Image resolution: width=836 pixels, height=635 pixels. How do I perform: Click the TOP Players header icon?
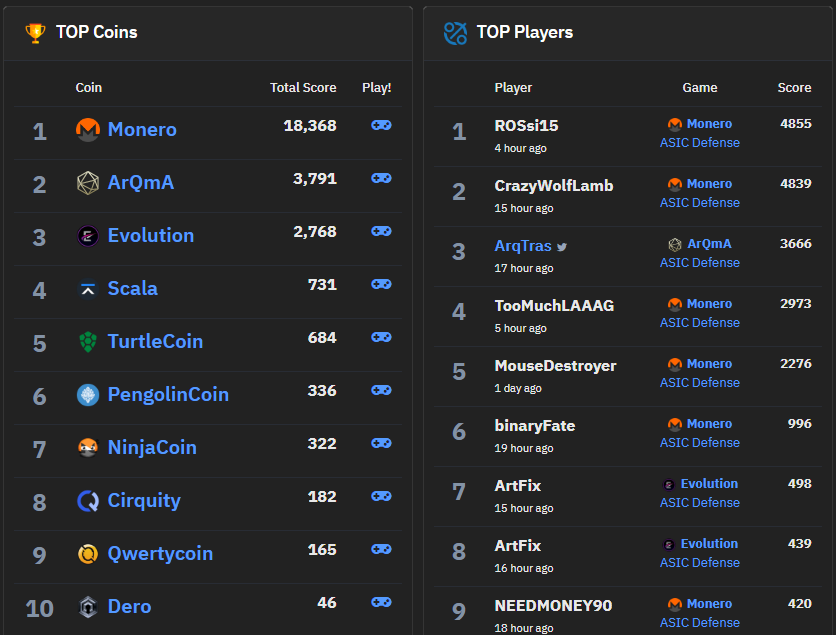[x=455, y=33]
